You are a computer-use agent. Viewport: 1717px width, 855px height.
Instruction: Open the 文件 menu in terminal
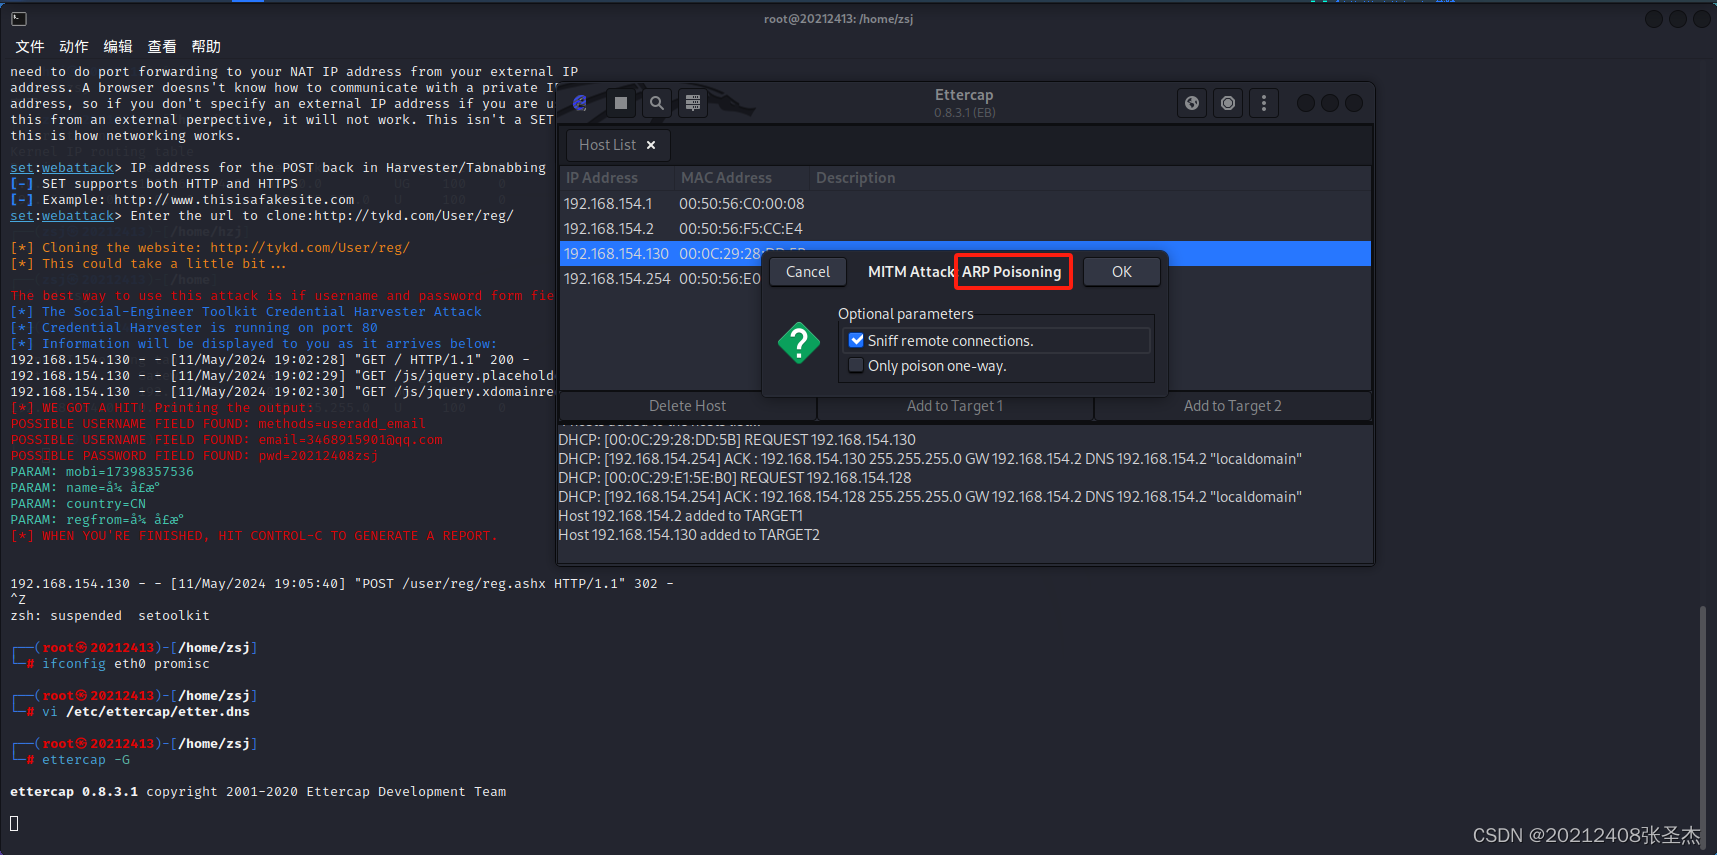[30, 47]
